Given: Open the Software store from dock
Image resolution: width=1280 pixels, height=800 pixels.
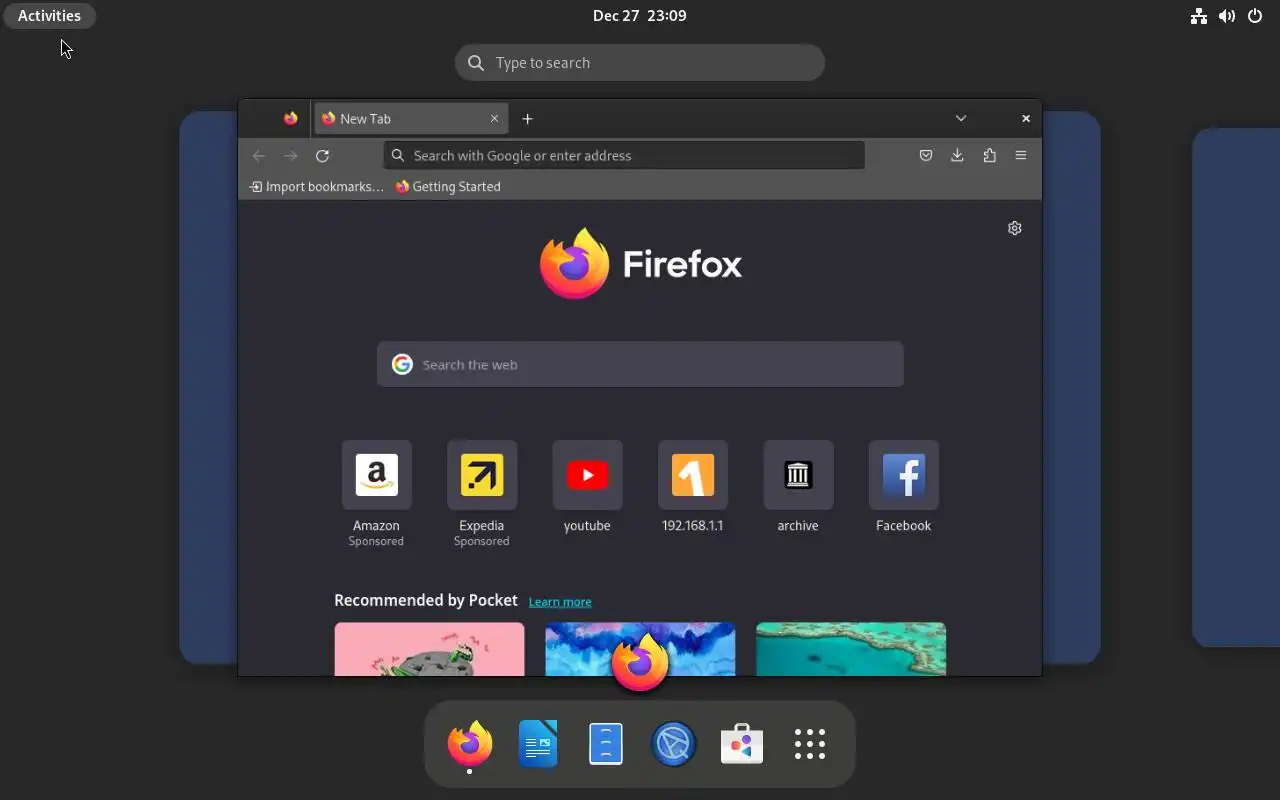Looking at the screenshot, I should tap(742, 744).
